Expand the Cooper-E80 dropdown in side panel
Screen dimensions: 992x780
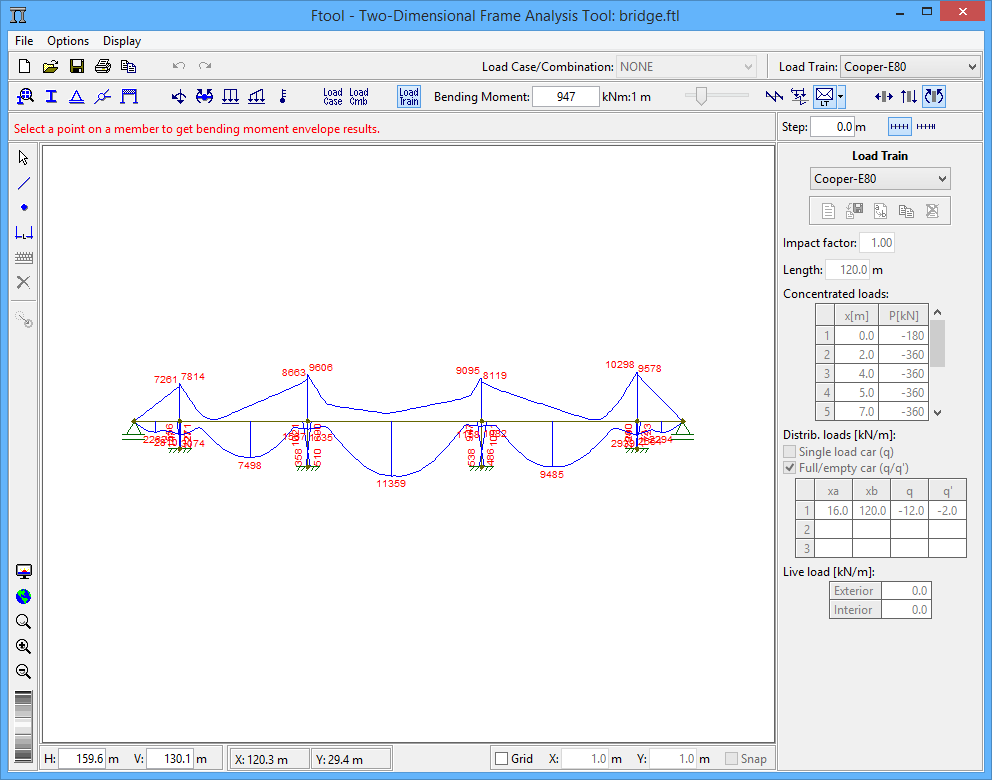(x=880, y=179)
